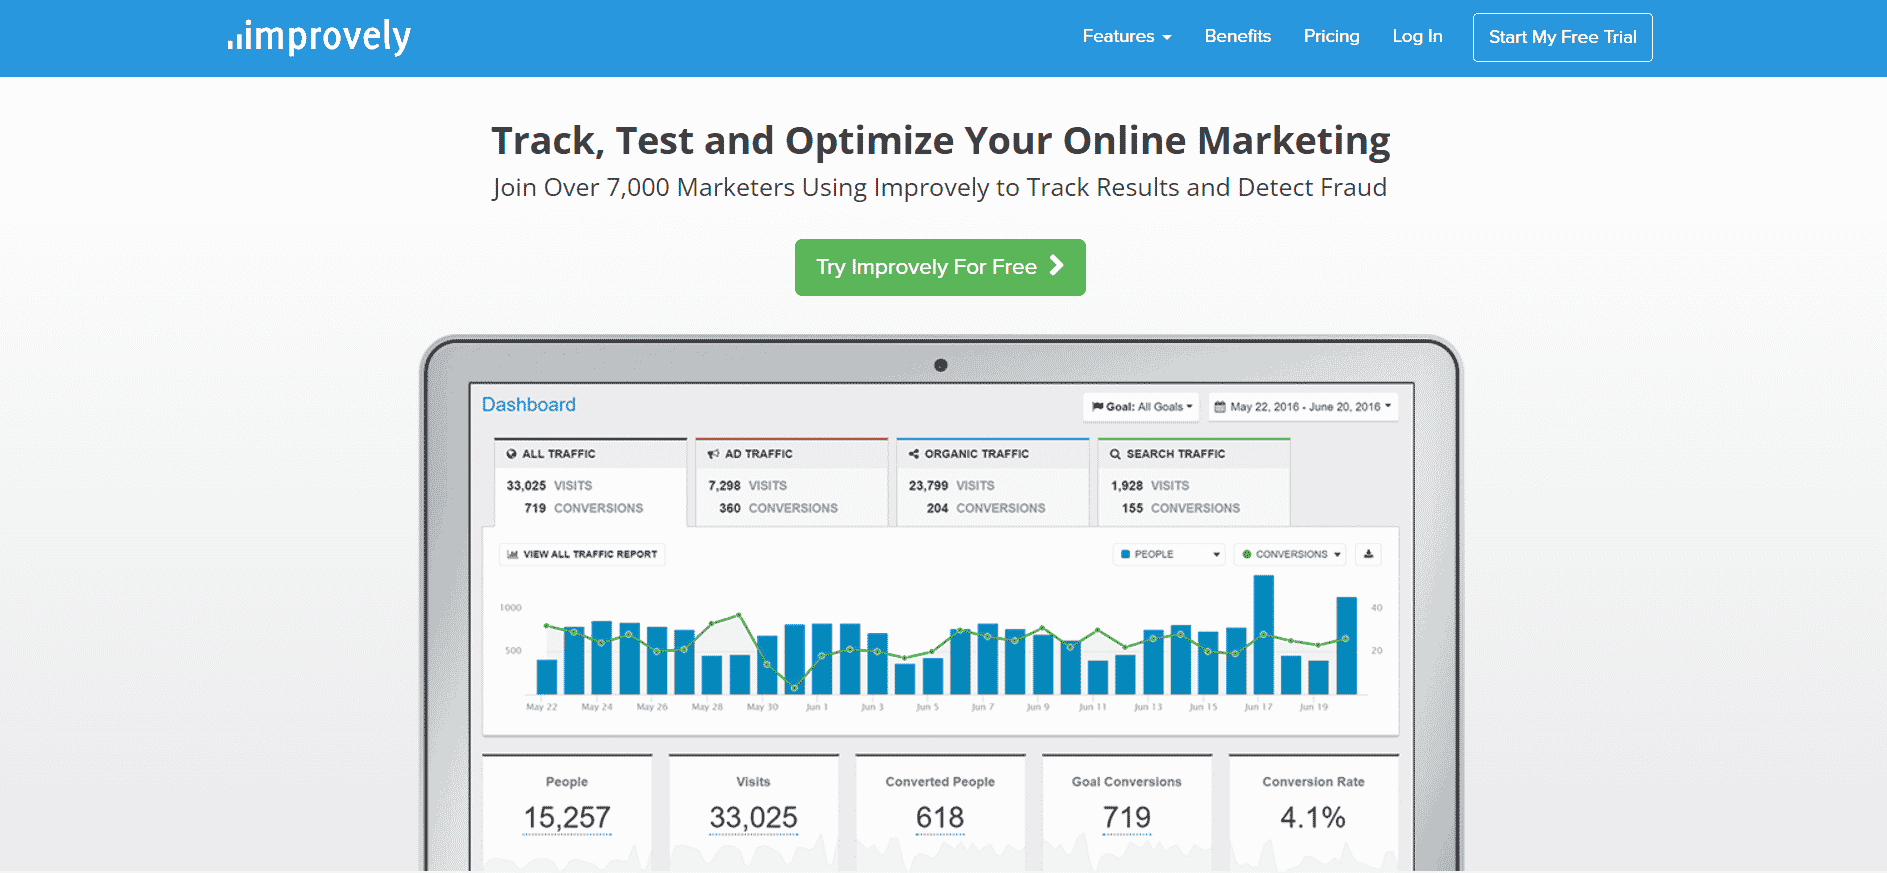Click the Converted People 618 value
The width and height of the screenshot is (1887, 873).
(x=940, y=818)
